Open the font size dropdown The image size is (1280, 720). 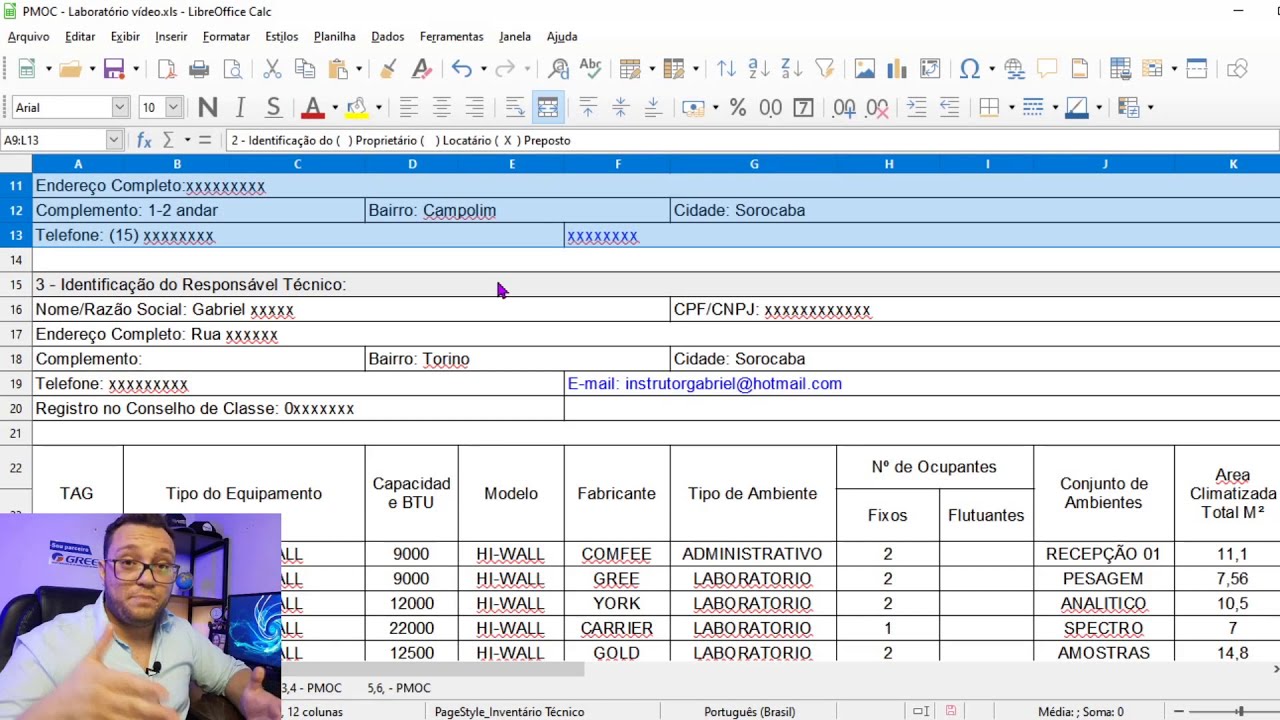pyautogui.click(x=173, y=107)
